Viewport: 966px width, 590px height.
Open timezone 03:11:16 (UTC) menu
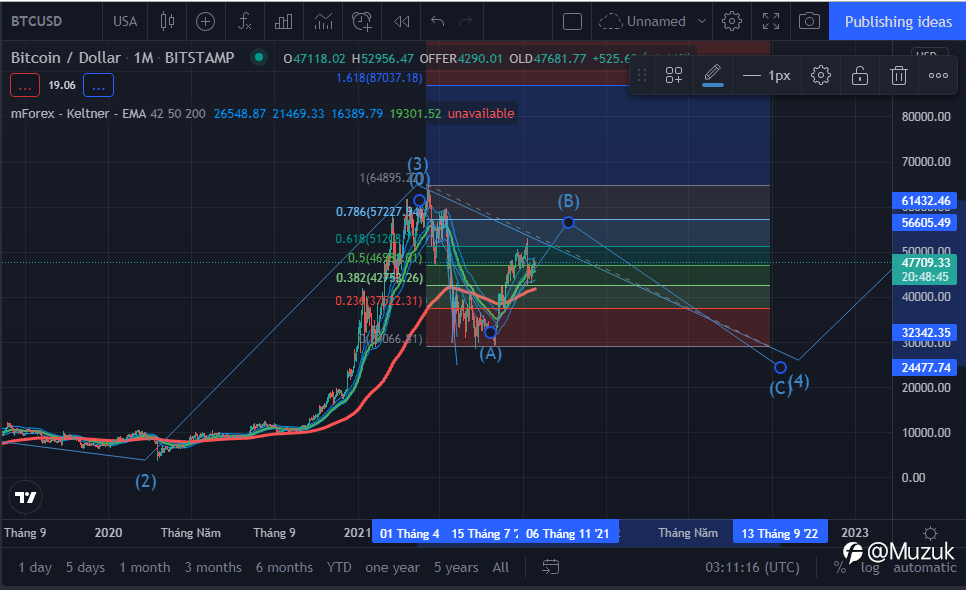(752, 567)
